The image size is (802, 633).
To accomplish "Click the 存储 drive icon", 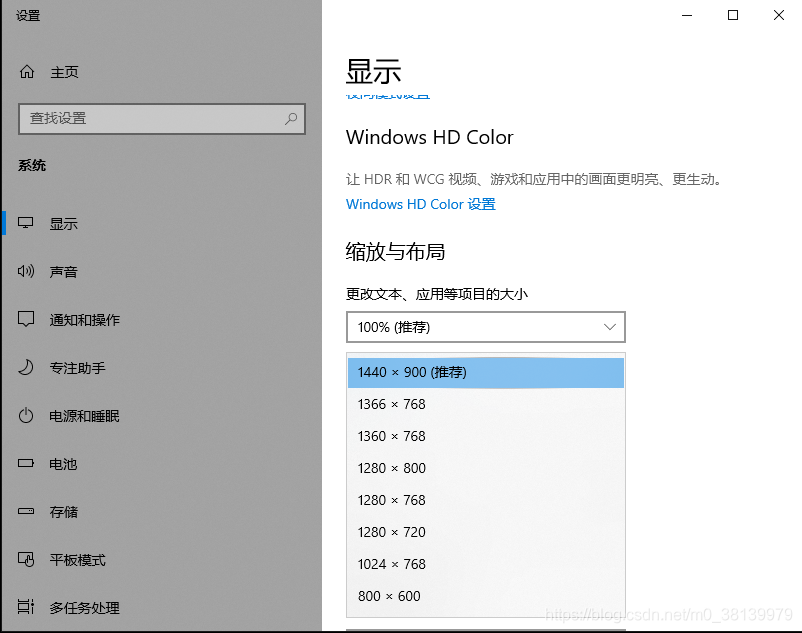I will pyautogui.click(x=26, y=511).
